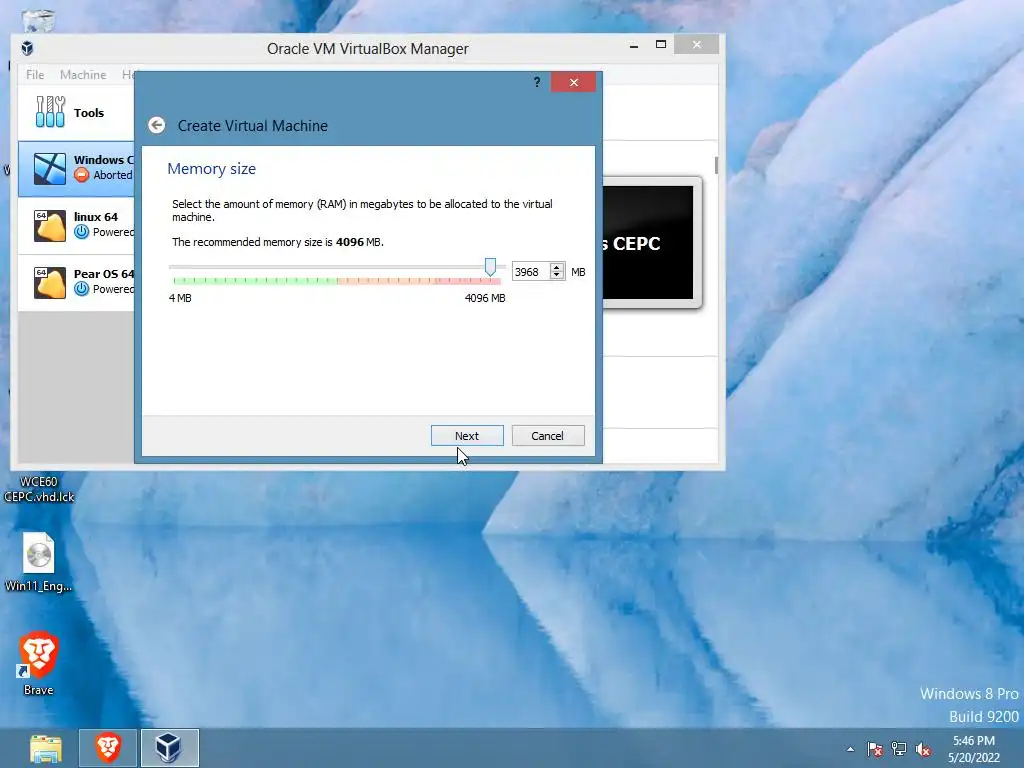Click the Aborted status icon
1024x768 pixels.
(82, 174)
